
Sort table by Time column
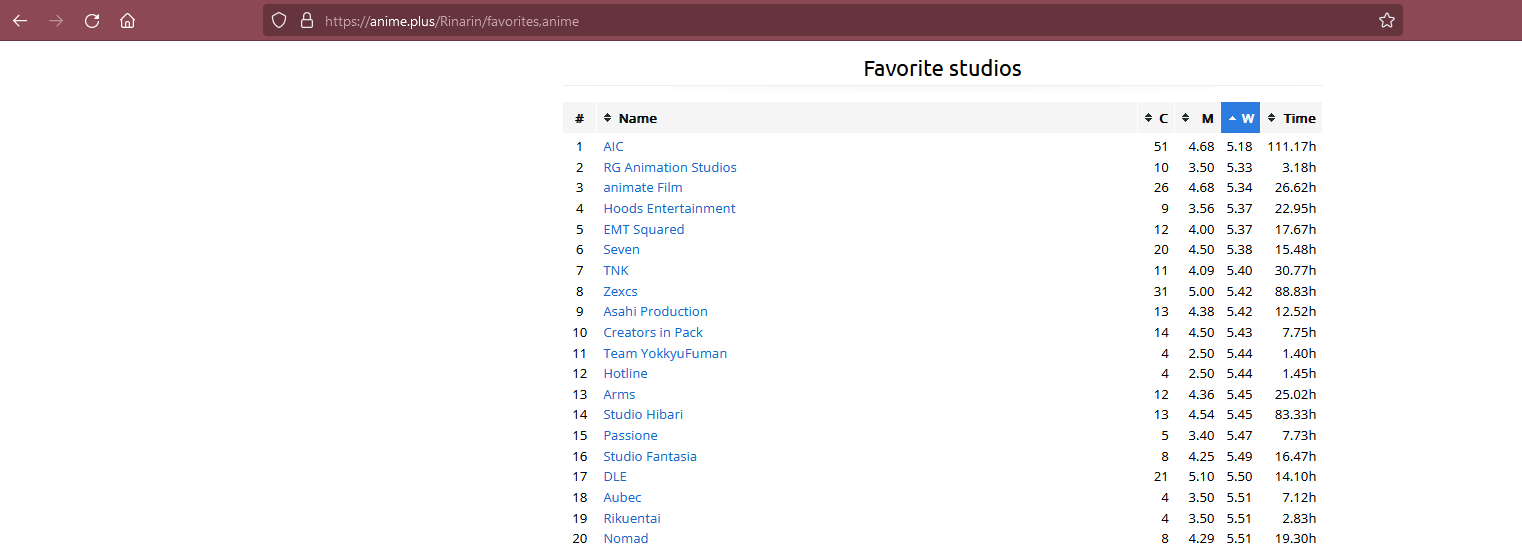click(x=1292, y=118)
